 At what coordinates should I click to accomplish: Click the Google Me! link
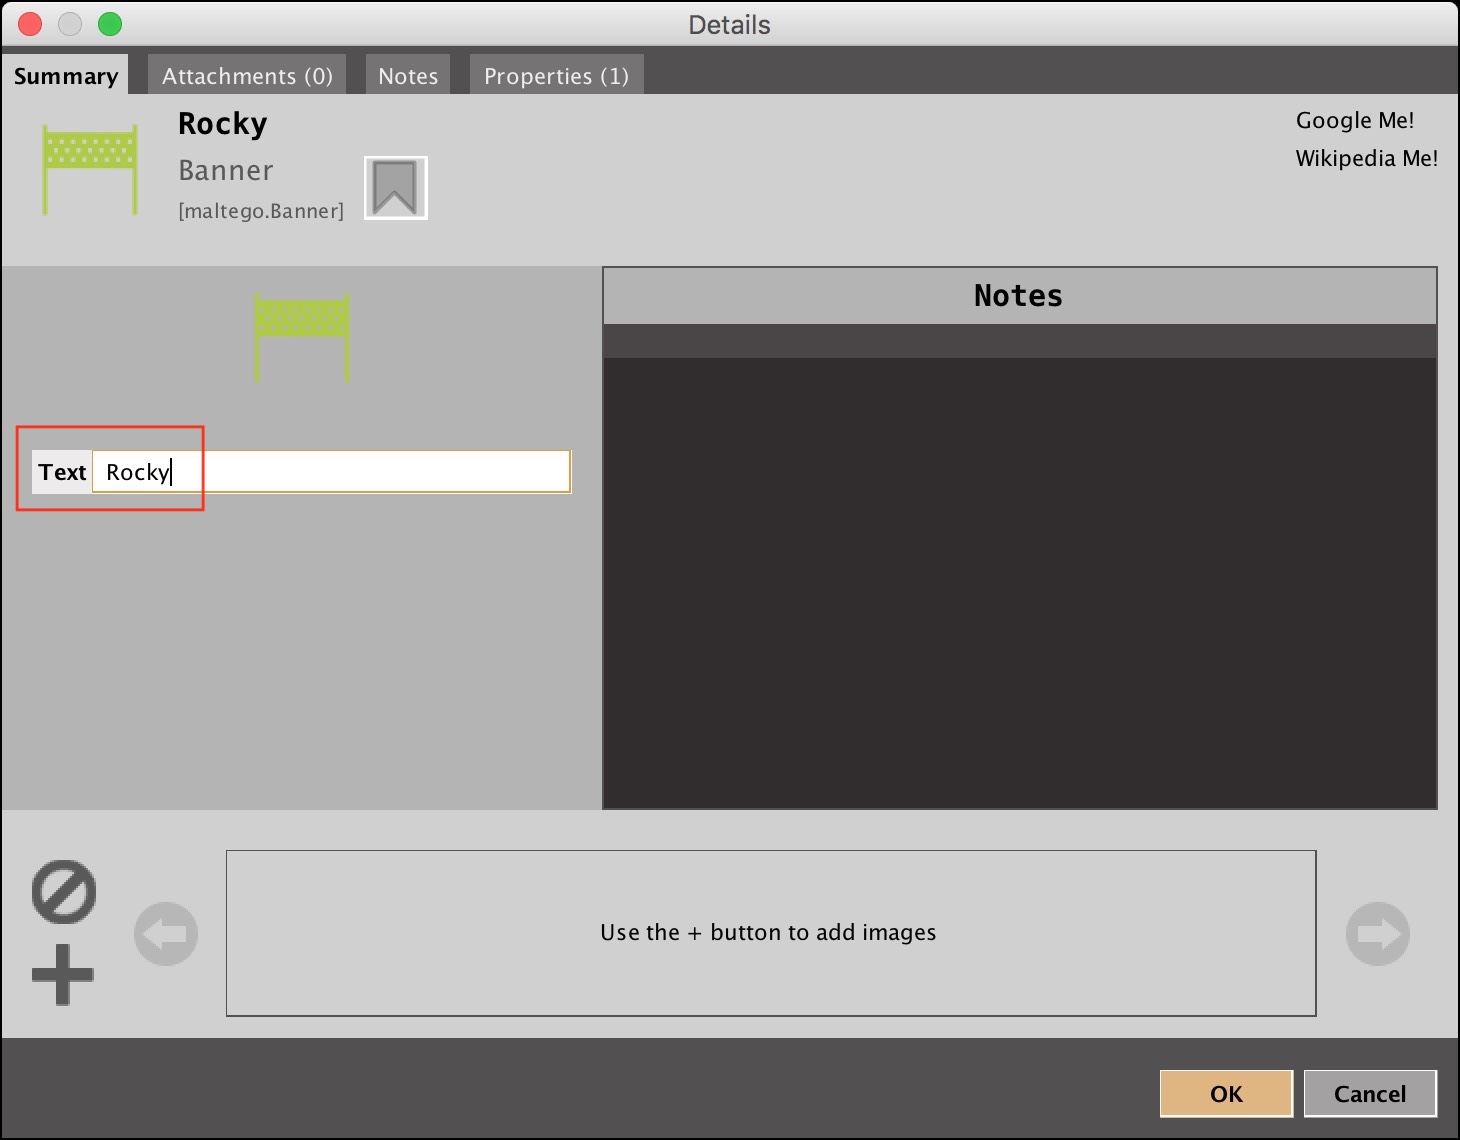coord(1354,120)
